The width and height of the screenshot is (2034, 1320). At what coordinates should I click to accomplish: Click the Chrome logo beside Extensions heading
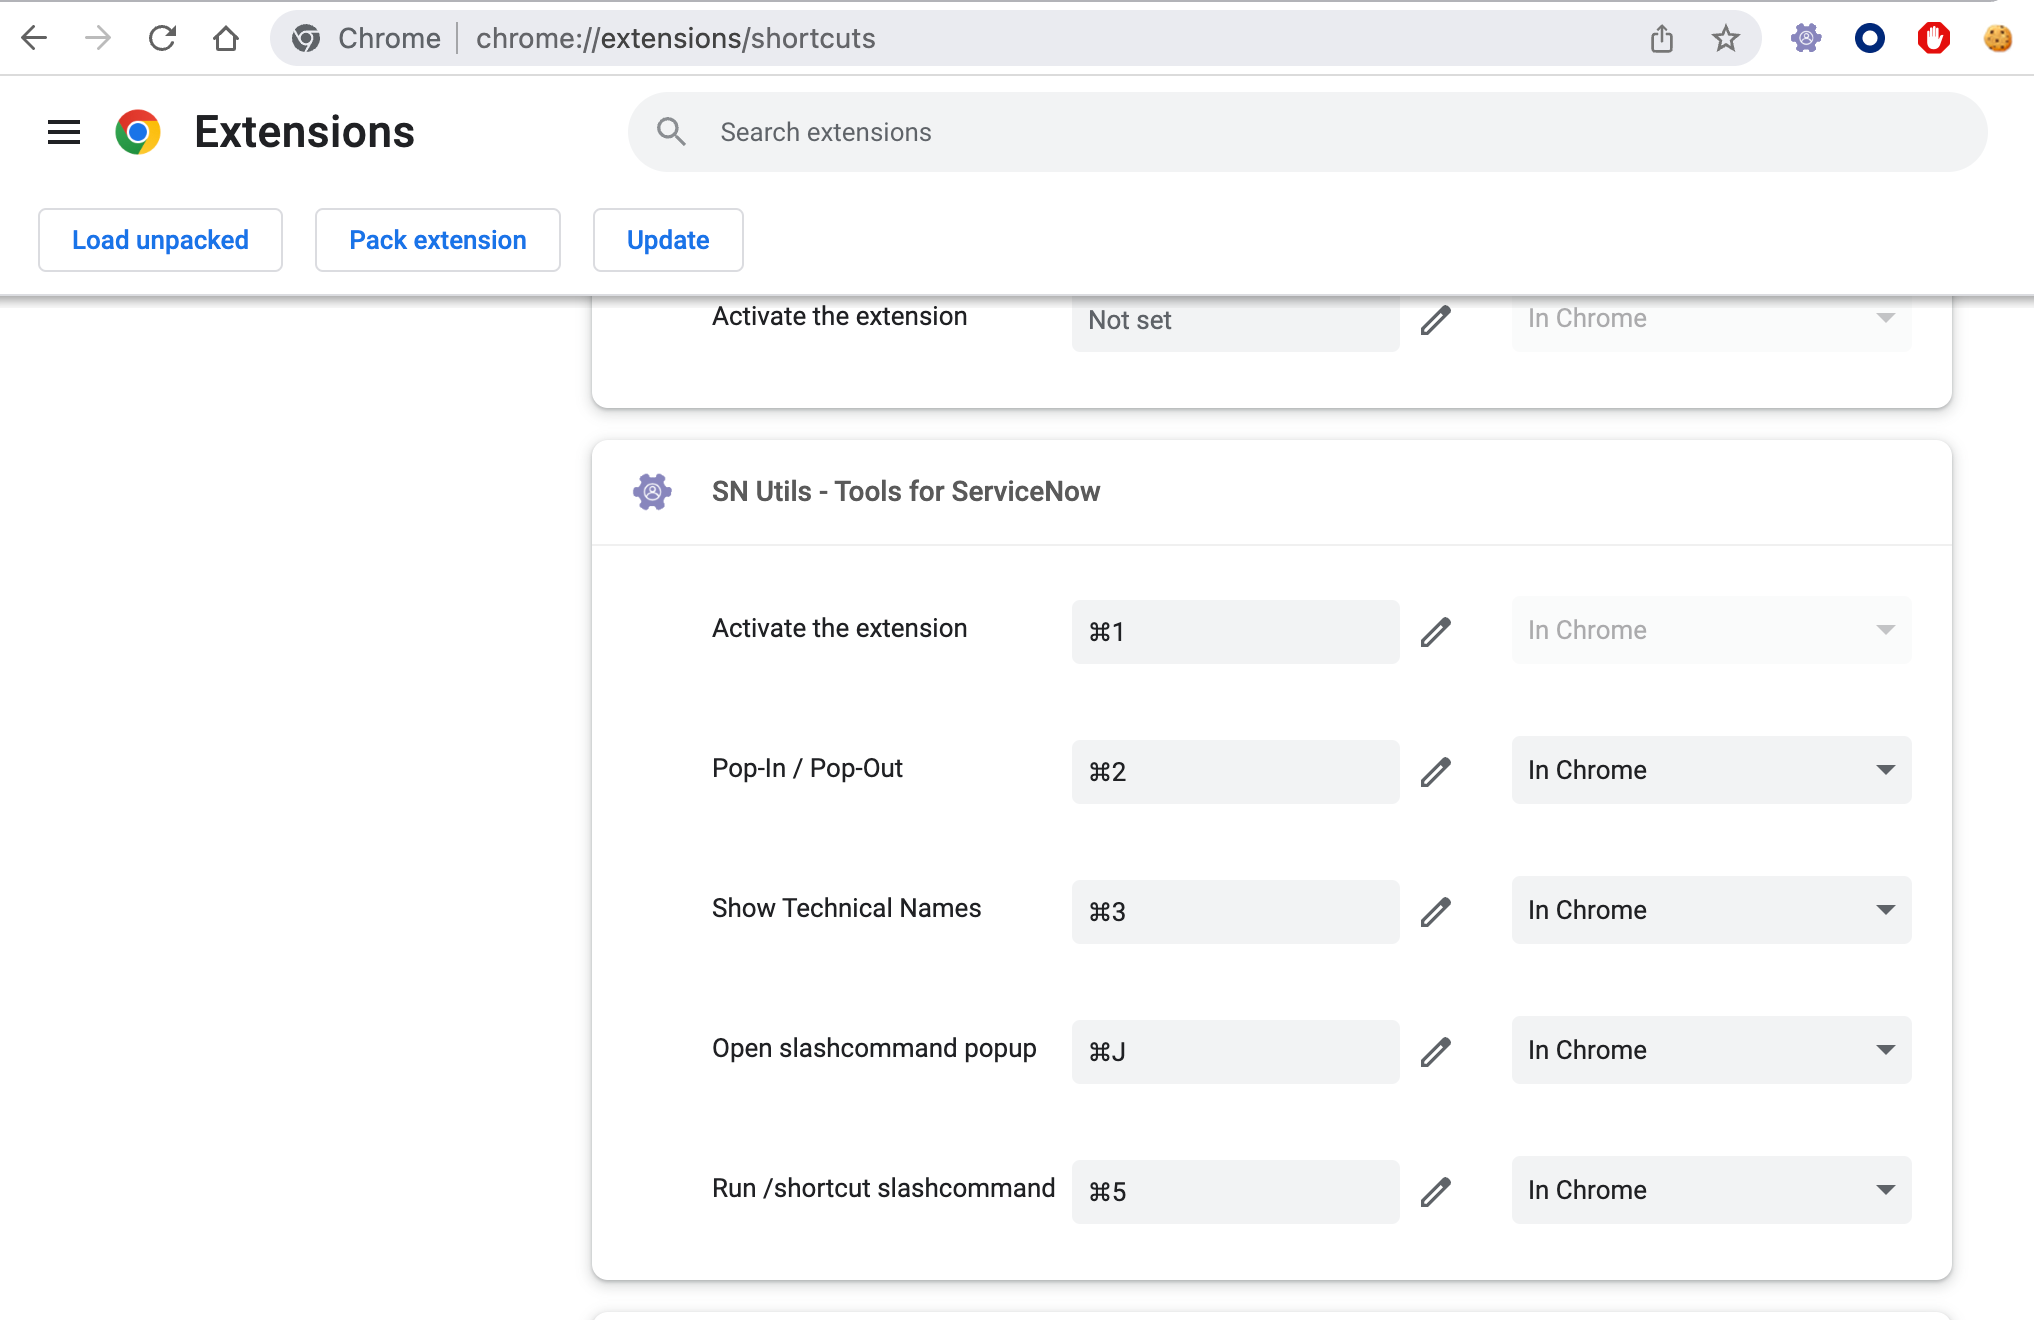point(138,131)
